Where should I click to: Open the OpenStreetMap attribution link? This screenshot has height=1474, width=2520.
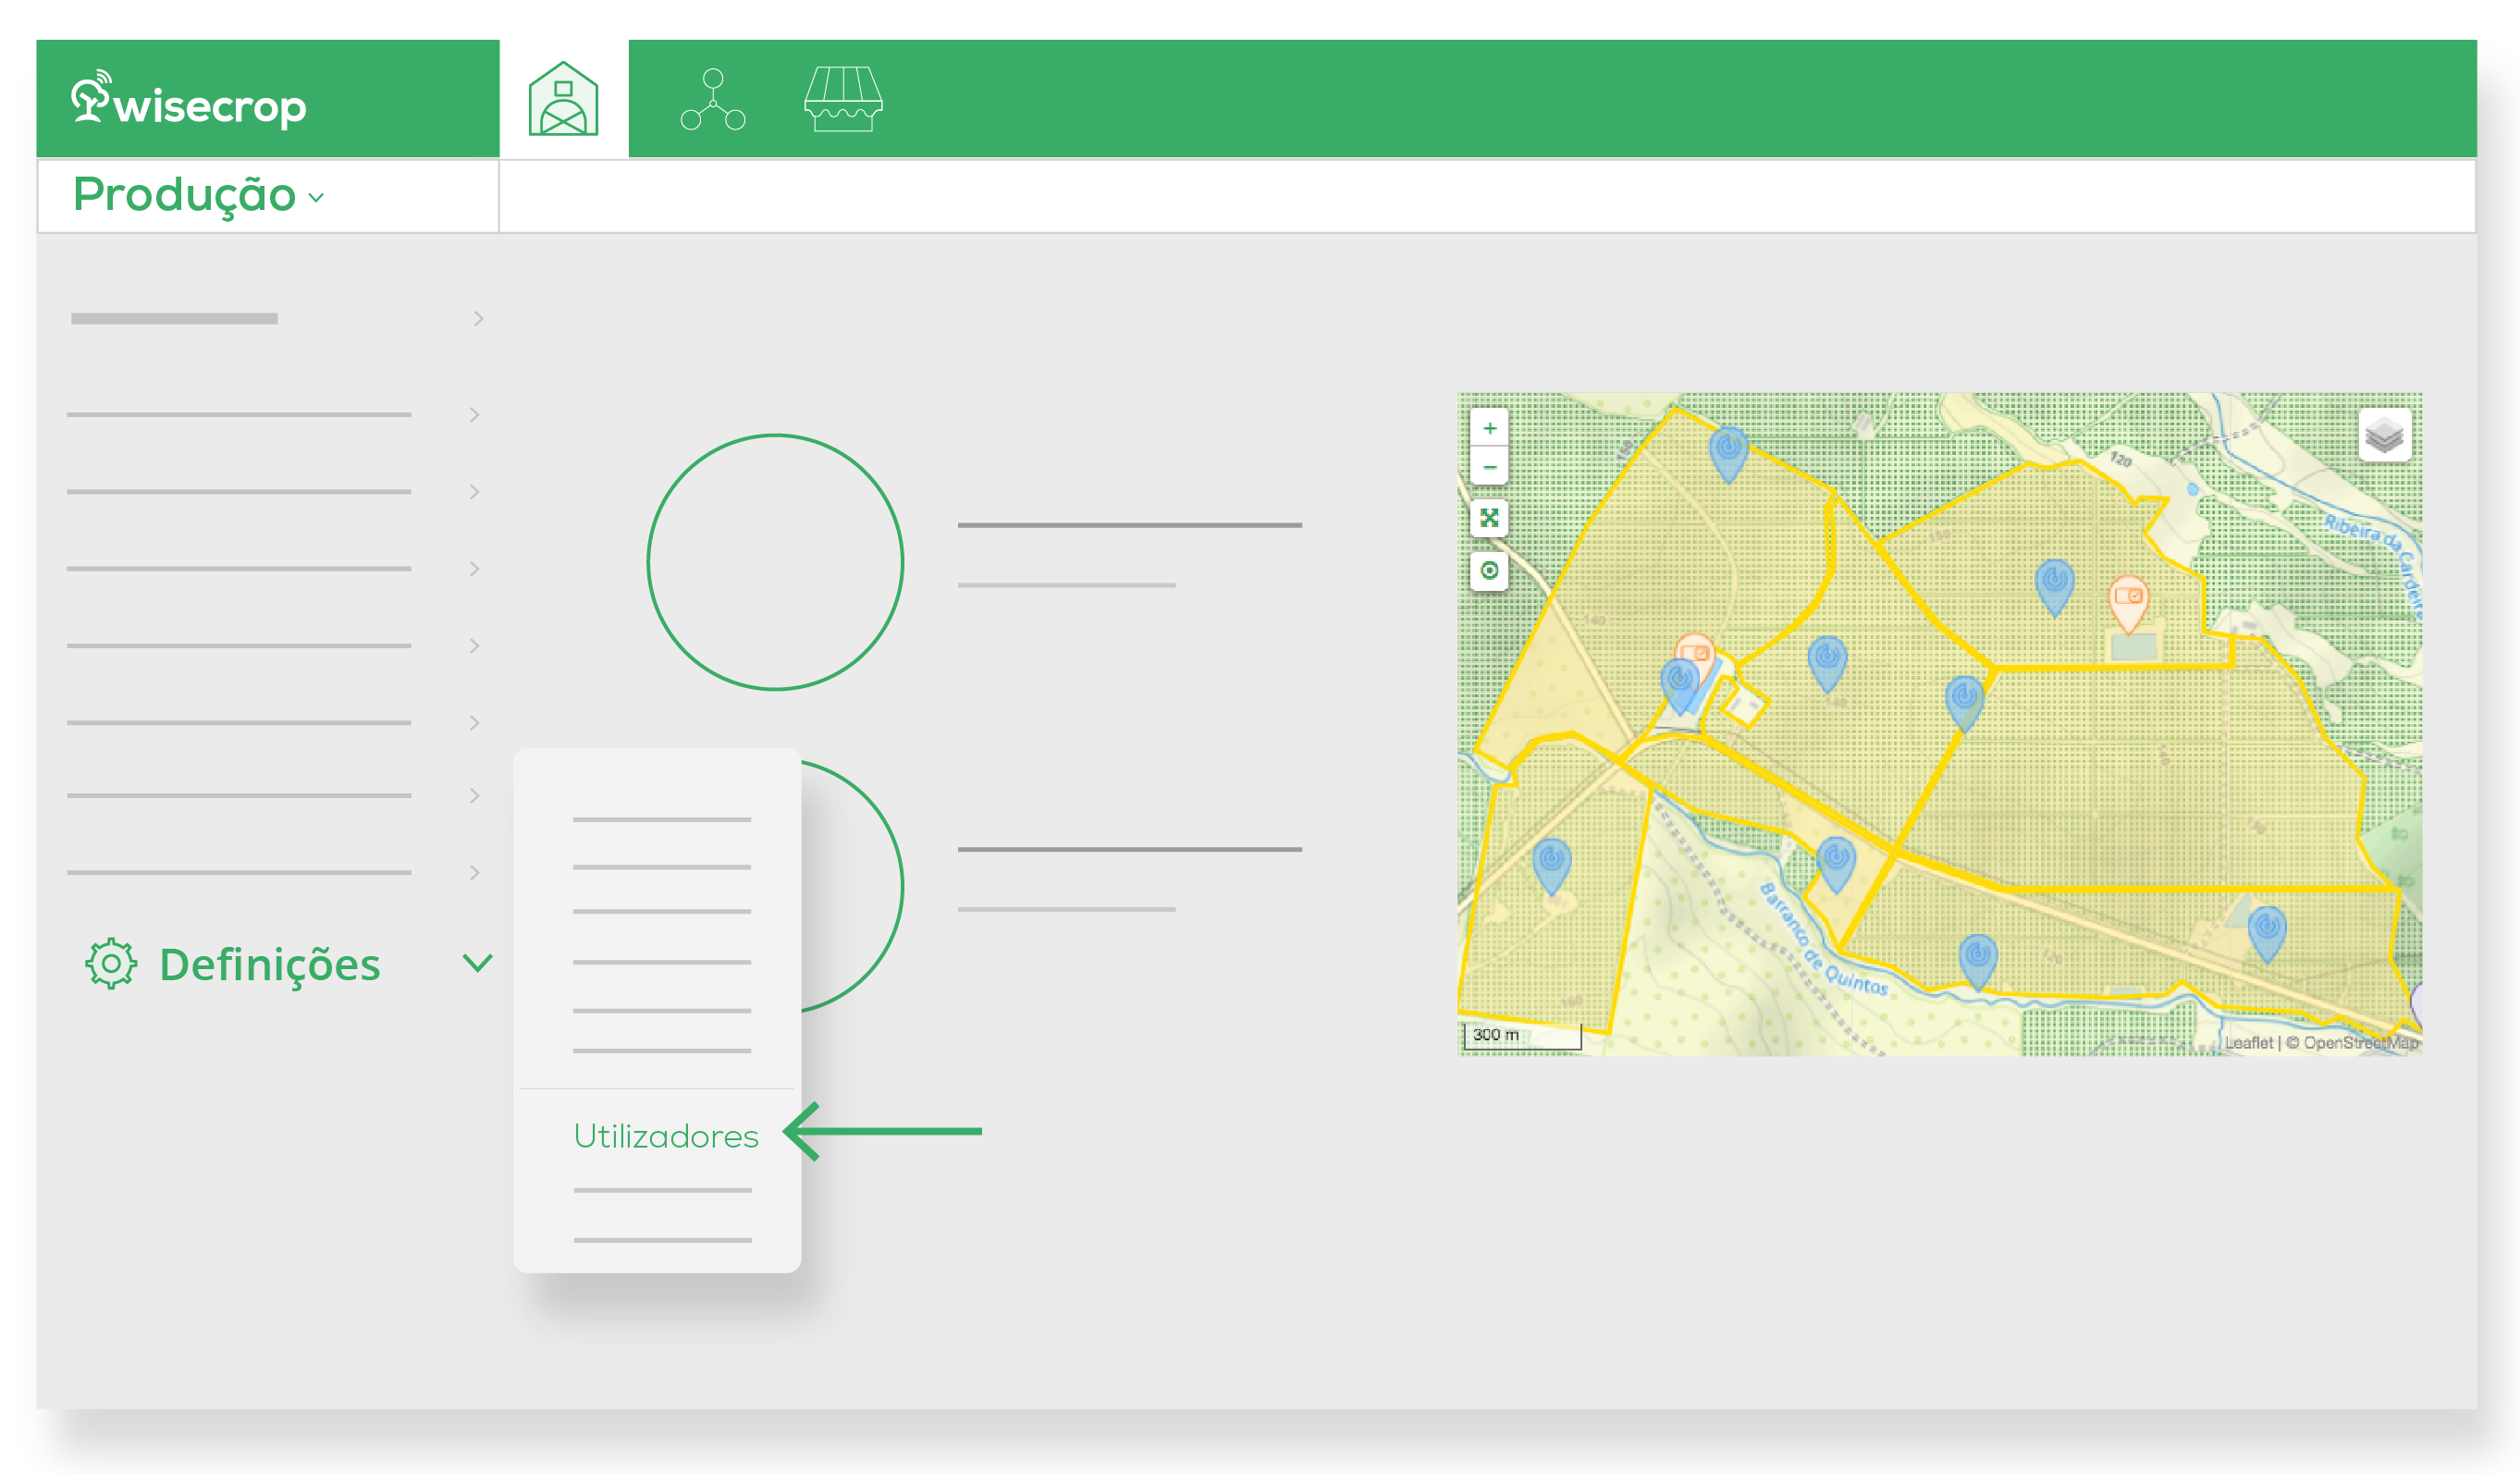[2360, 1042]
